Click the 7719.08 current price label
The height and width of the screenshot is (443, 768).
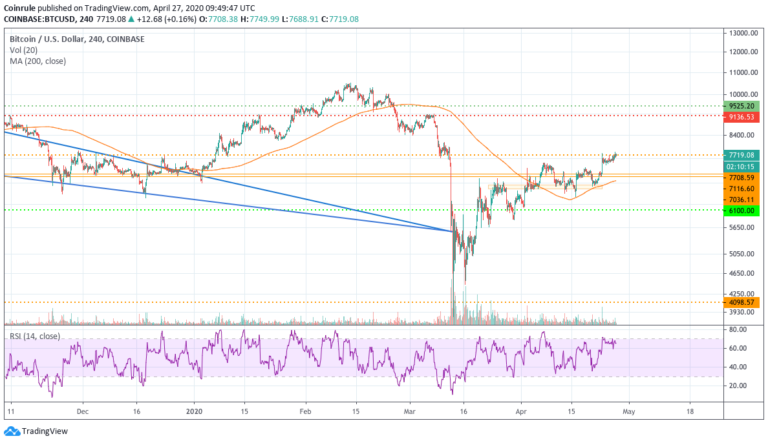coord(742,155)
